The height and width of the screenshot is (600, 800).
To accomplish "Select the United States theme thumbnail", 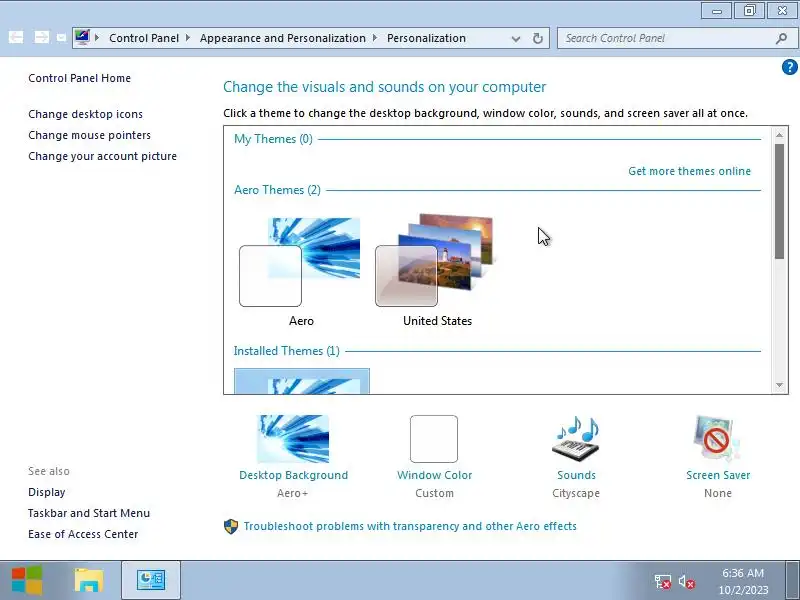I will click(x=436, y=260).
